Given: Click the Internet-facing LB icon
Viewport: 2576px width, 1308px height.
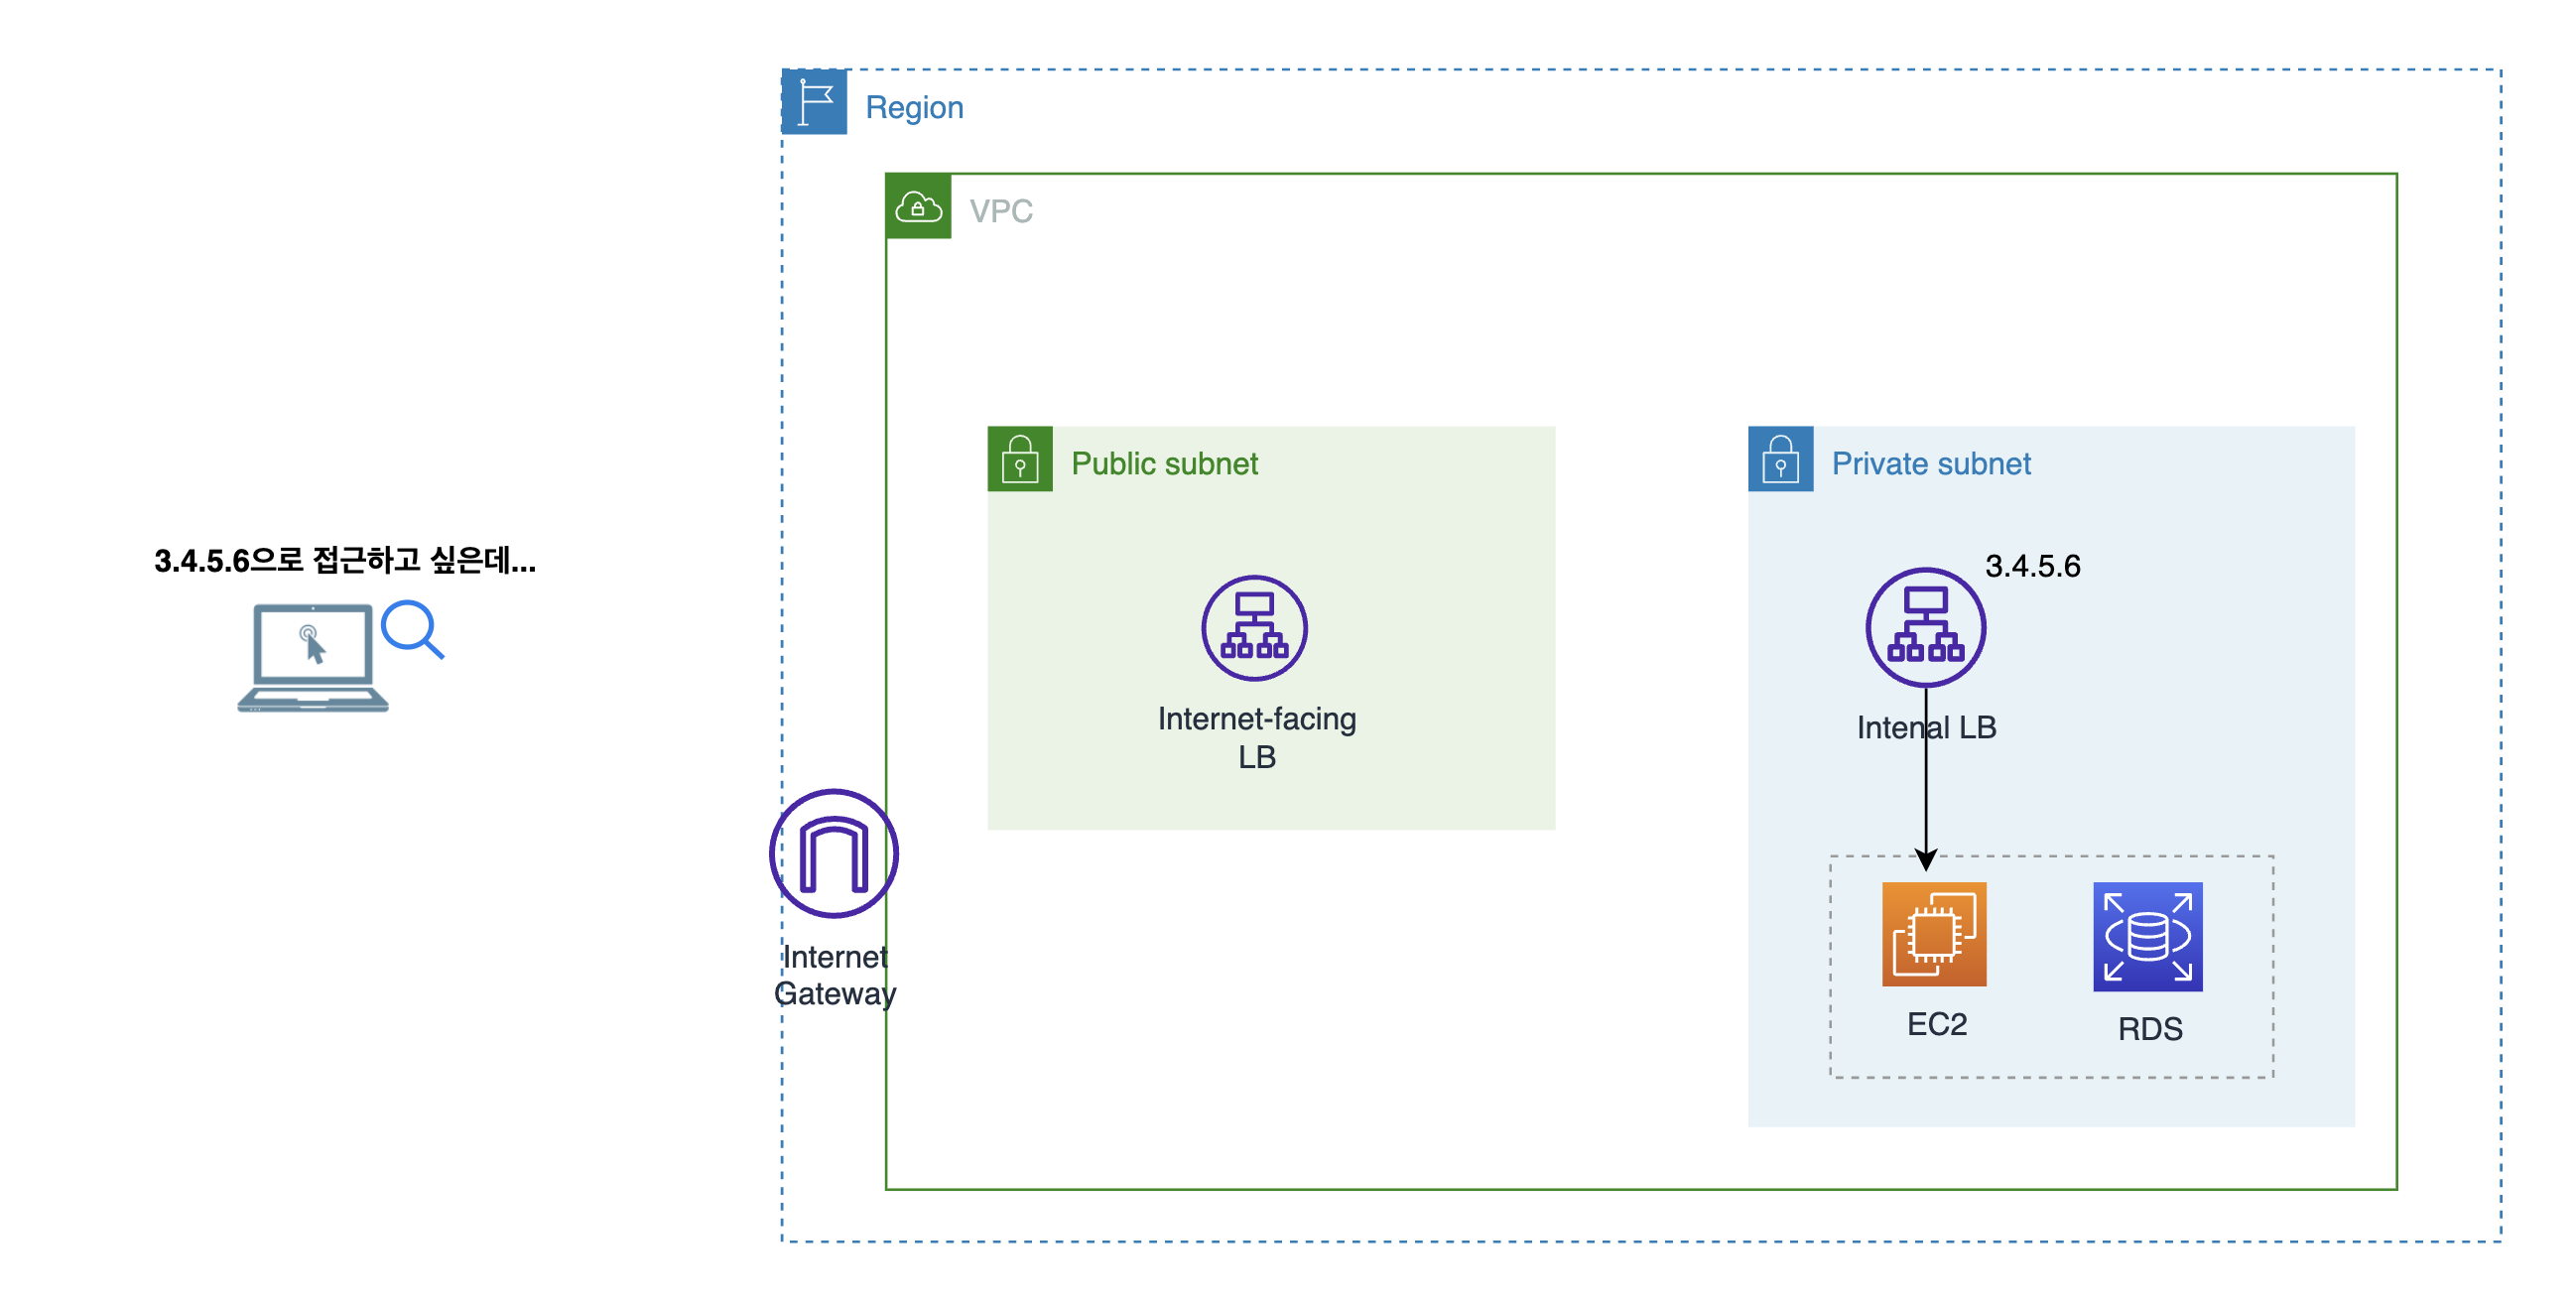Looking at the screenshot, I should coord(1253,628).
